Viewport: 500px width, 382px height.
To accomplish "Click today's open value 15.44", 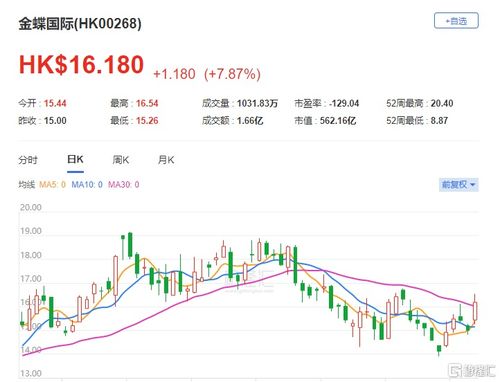I will tap(55, 103).
